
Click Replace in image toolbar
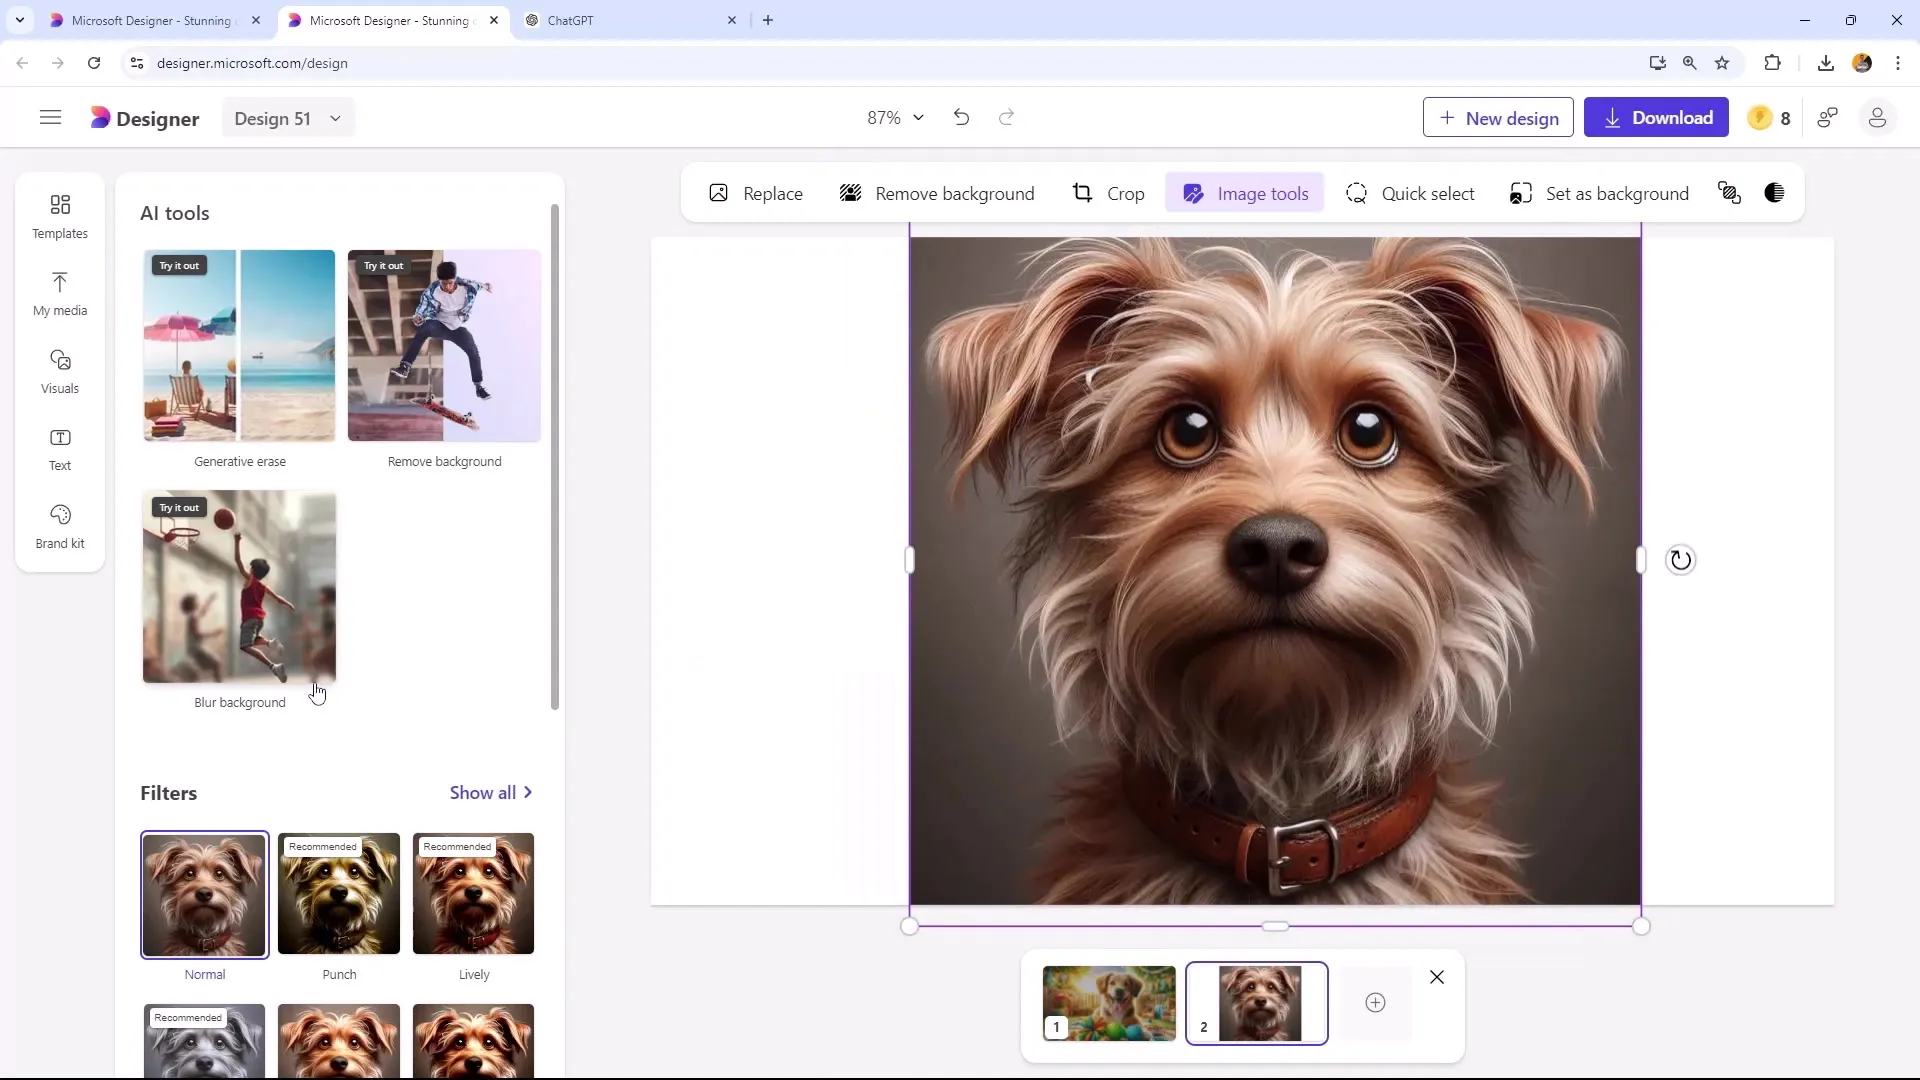coord(756,193)
